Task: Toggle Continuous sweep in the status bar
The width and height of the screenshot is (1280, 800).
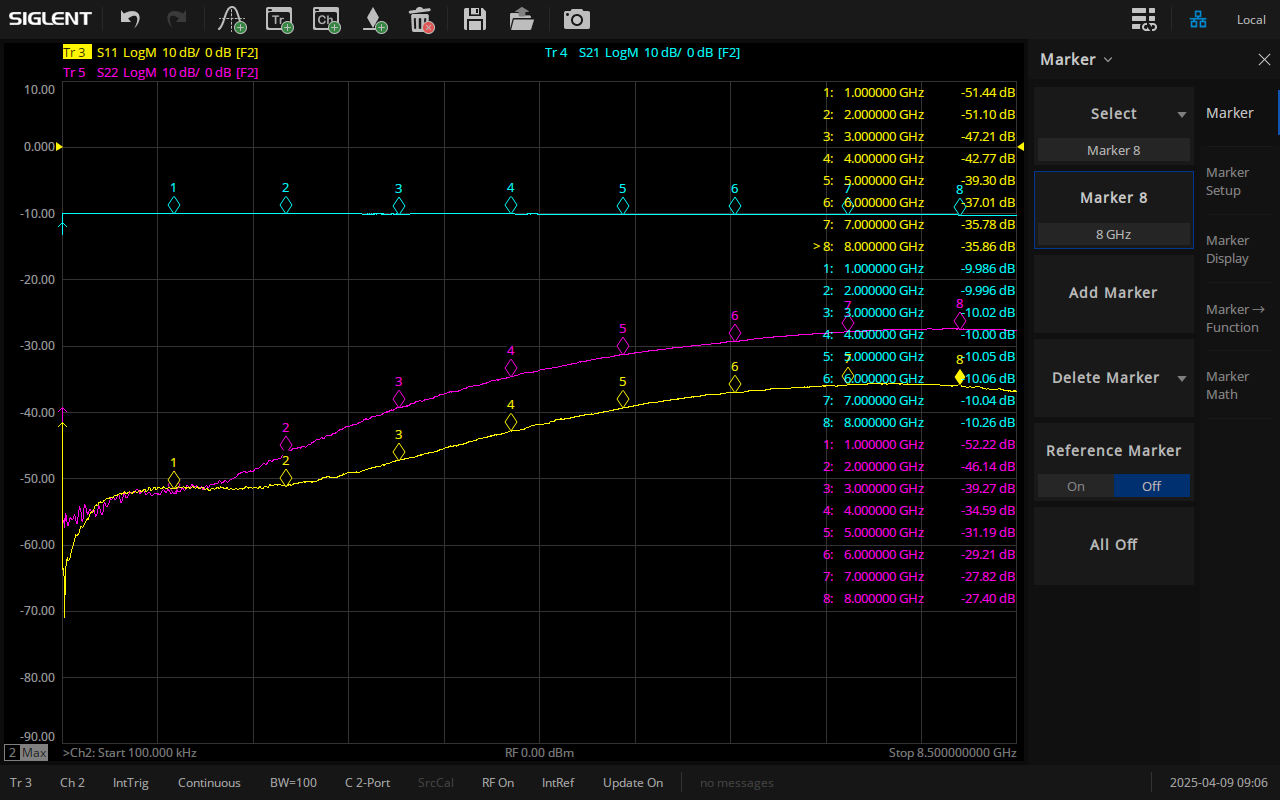Action: point(209,783)
